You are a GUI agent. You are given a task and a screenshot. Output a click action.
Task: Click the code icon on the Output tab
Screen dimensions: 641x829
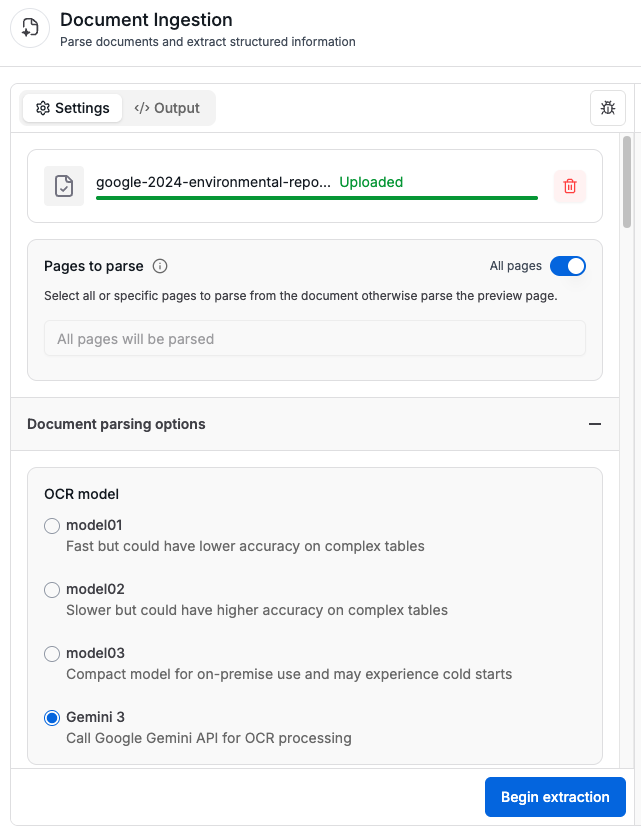140,108
